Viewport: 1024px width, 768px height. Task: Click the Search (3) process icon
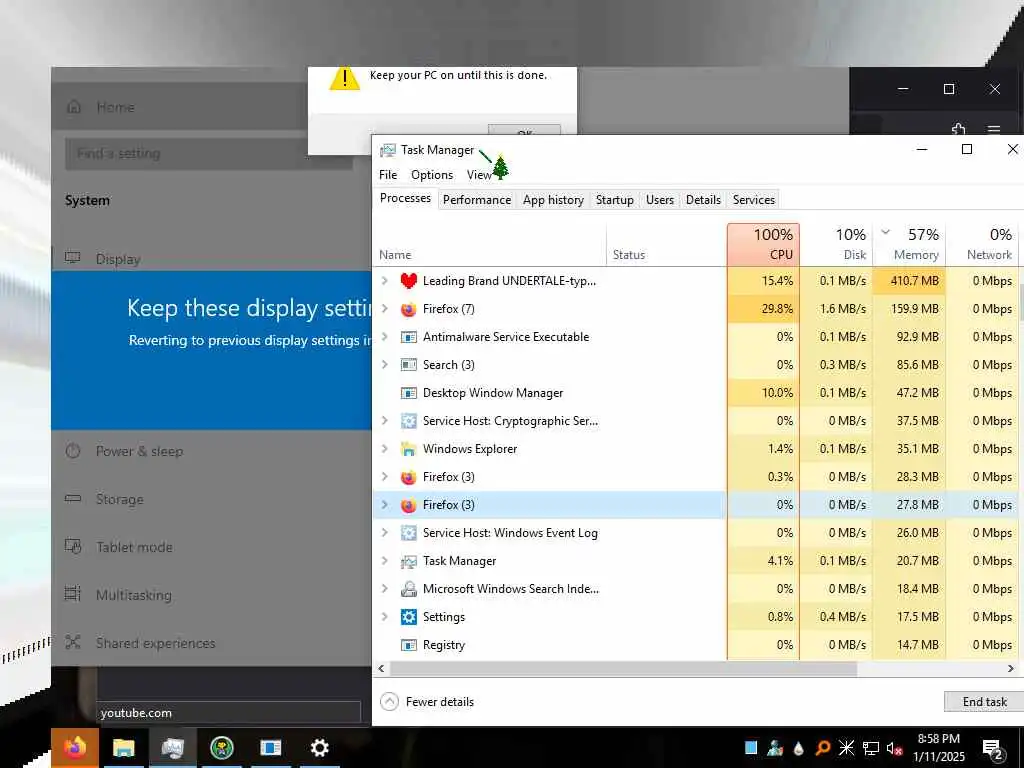[408, 365]
